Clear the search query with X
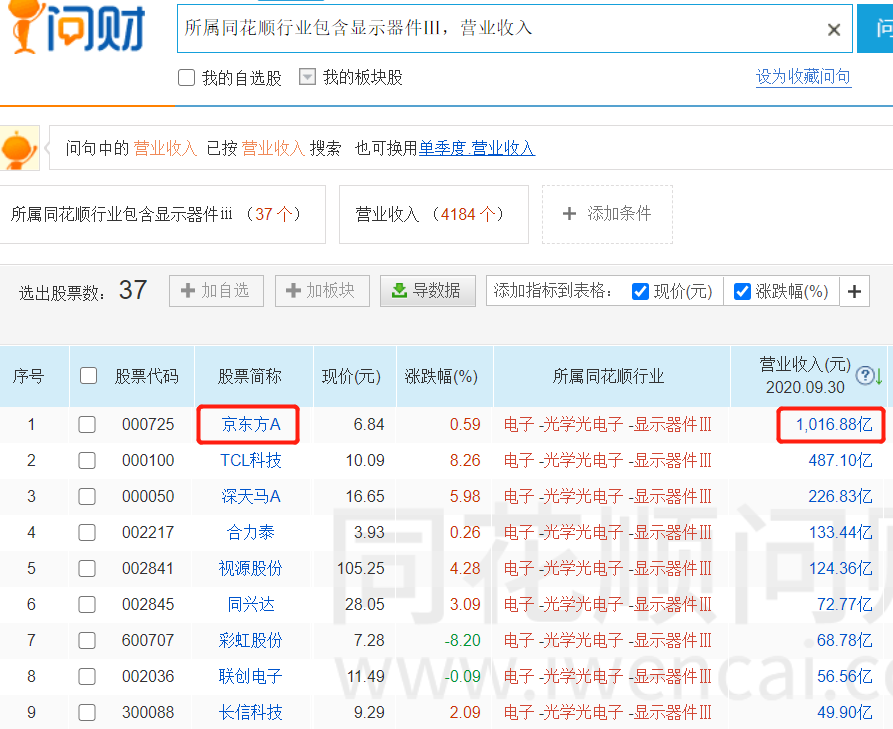893x729 pixels. (x=833, y=30)
